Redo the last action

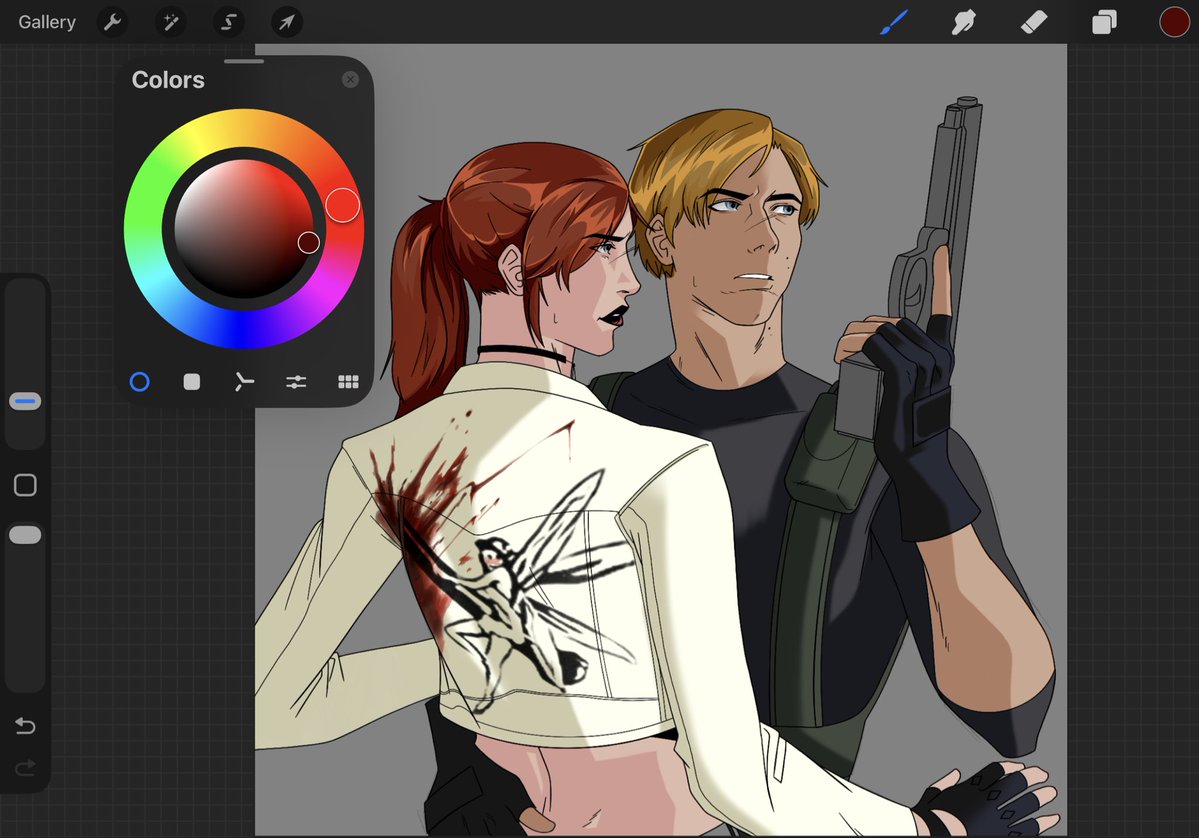[25, 767]
